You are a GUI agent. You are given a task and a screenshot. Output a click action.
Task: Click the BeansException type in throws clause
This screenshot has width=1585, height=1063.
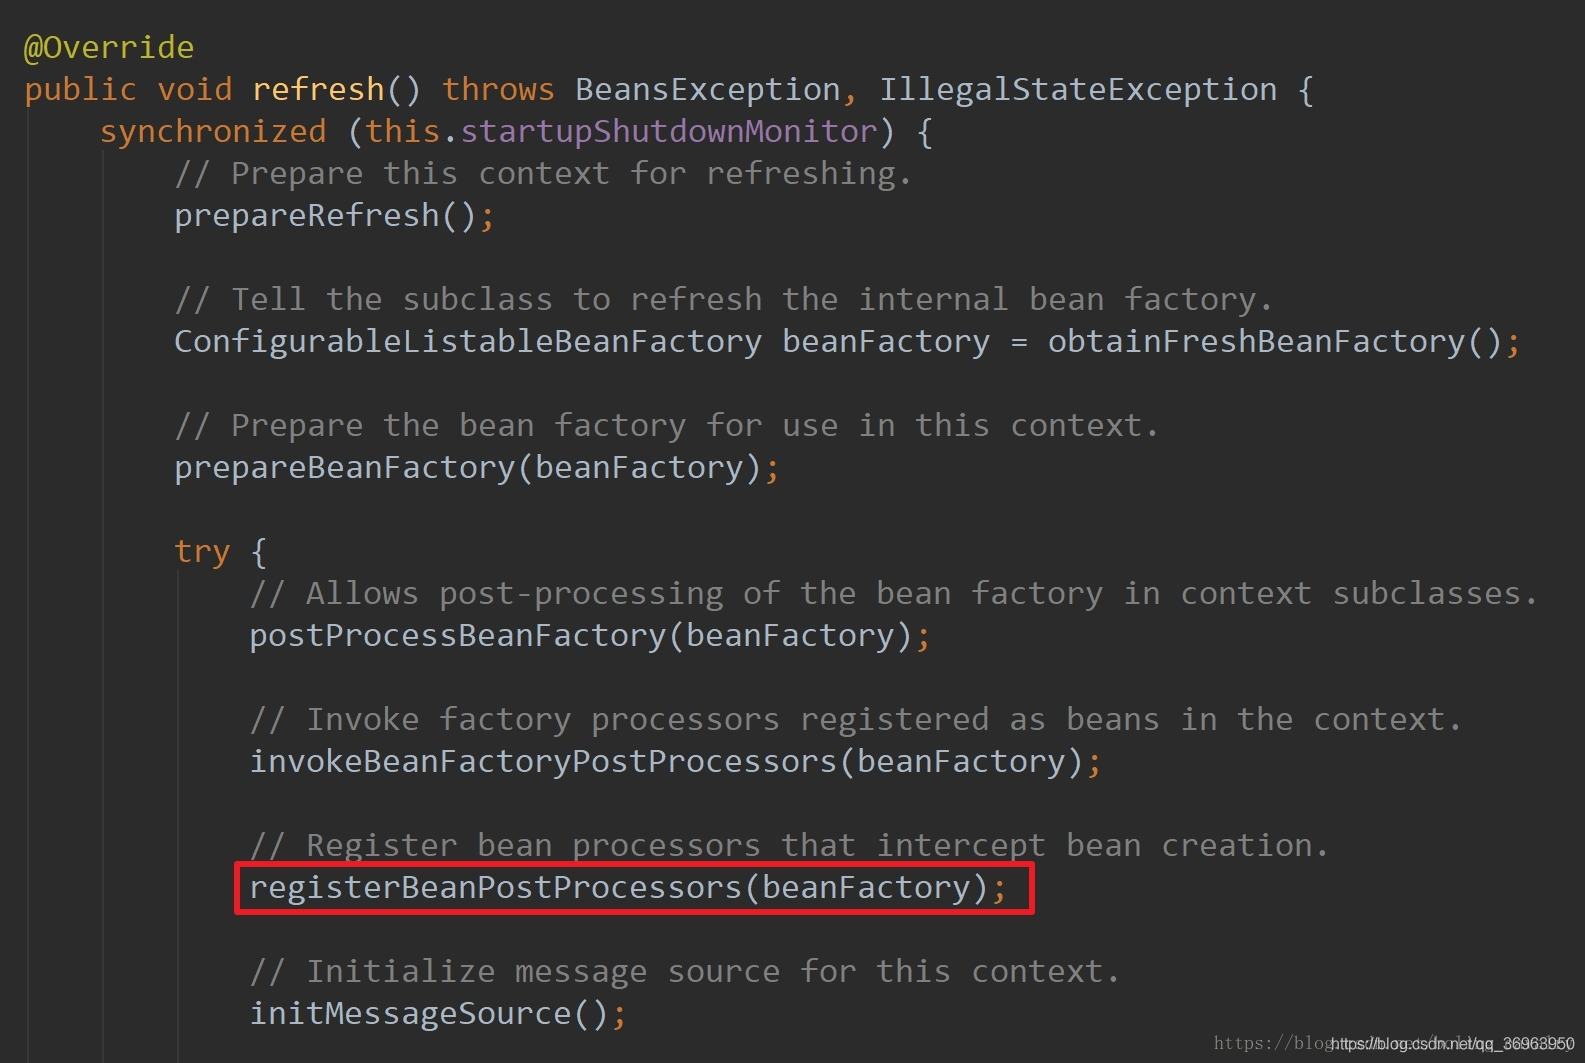point(708,89)
